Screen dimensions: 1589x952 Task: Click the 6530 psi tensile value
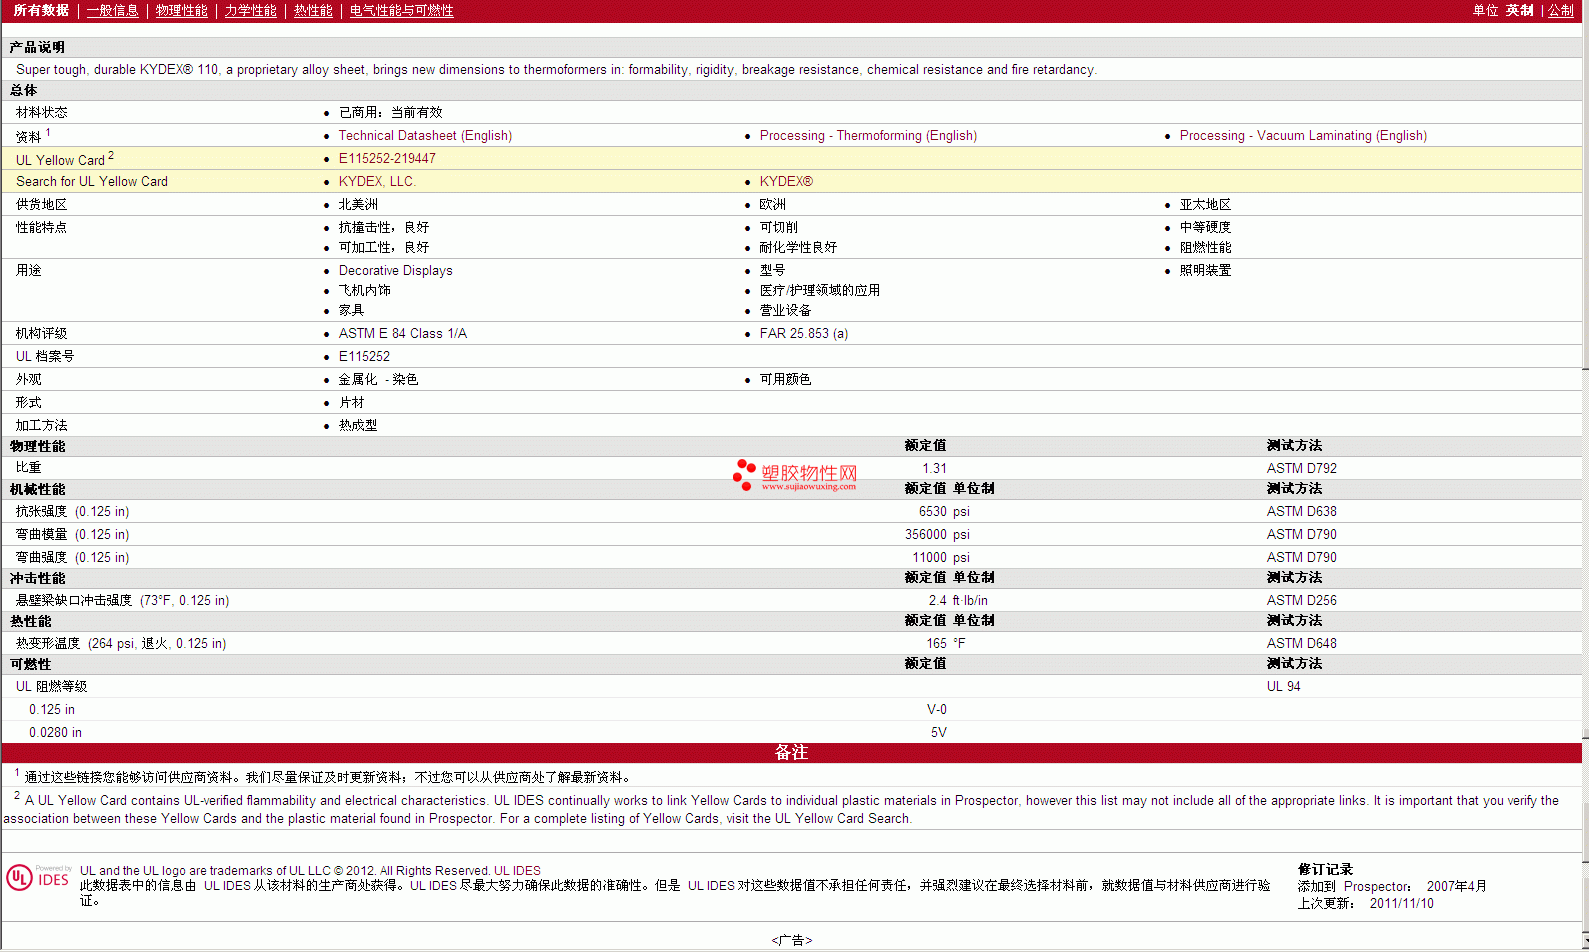coord(944,511)
